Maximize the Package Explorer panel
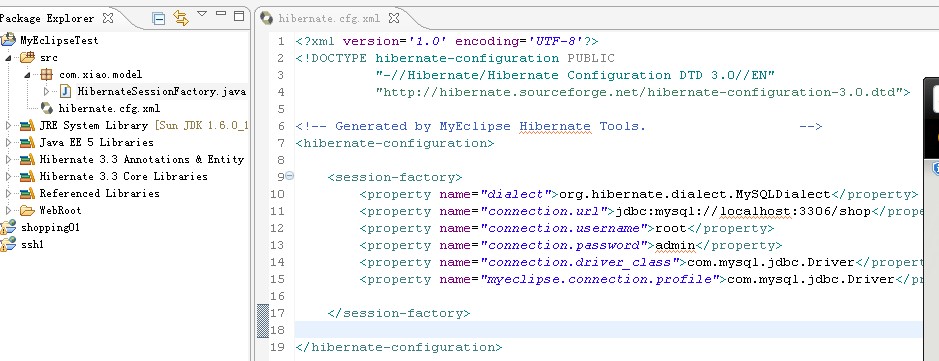Screen dimensions: 939x361 click(x=239, y=16)
